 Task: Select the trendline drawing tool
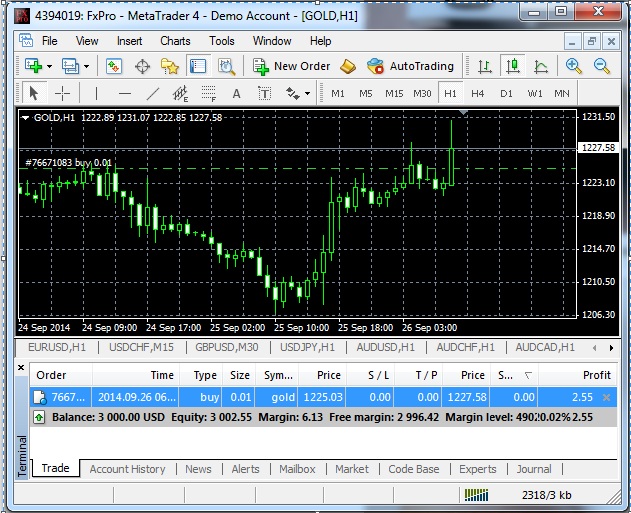(152, 93)
